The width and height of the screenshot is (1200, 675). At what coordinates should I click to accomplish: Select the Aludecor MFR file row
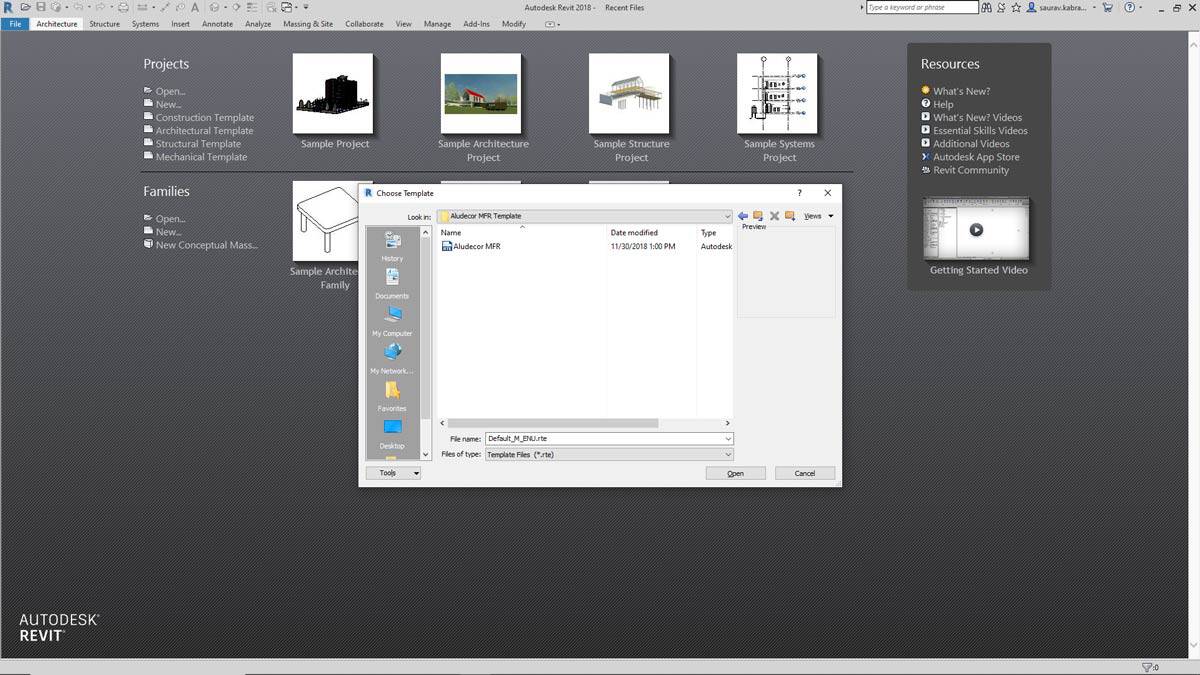click(x=585, y=246)
